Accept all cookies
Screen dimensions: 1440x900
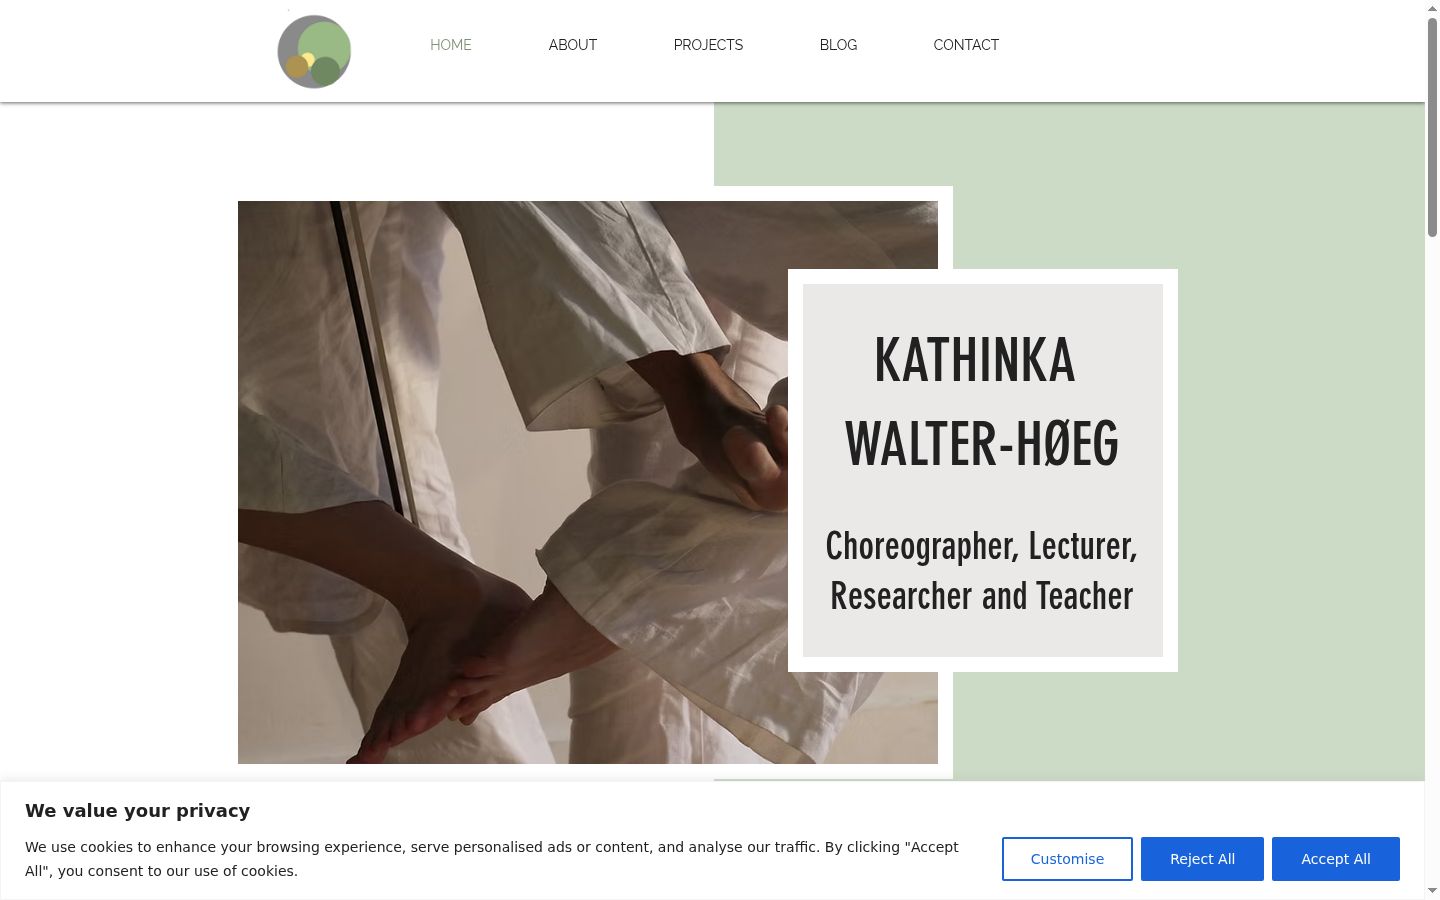(1336, 859)
